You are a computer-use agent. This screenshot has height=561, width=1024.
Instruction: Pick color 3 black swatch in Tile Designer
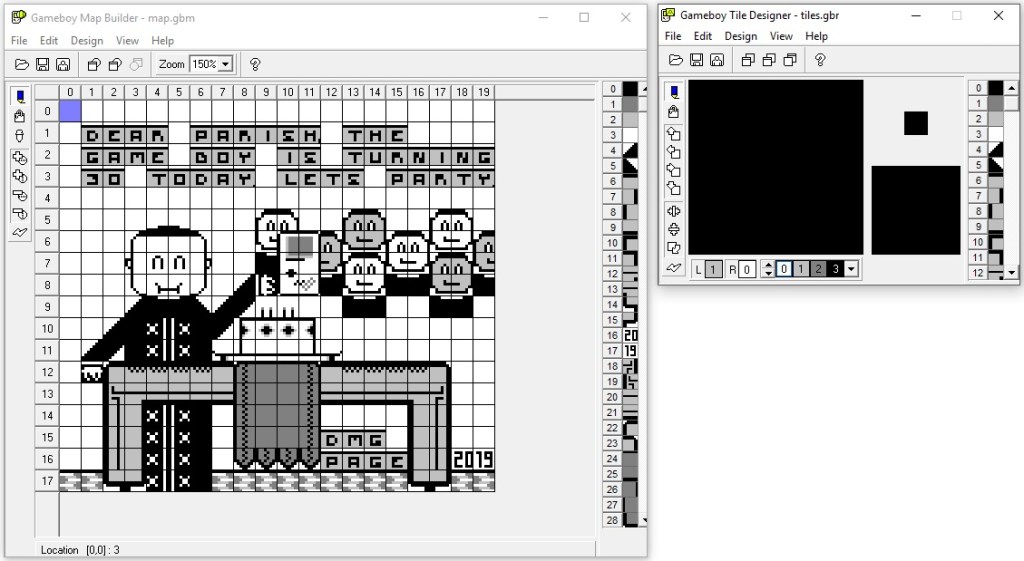(x=835, y=269)
